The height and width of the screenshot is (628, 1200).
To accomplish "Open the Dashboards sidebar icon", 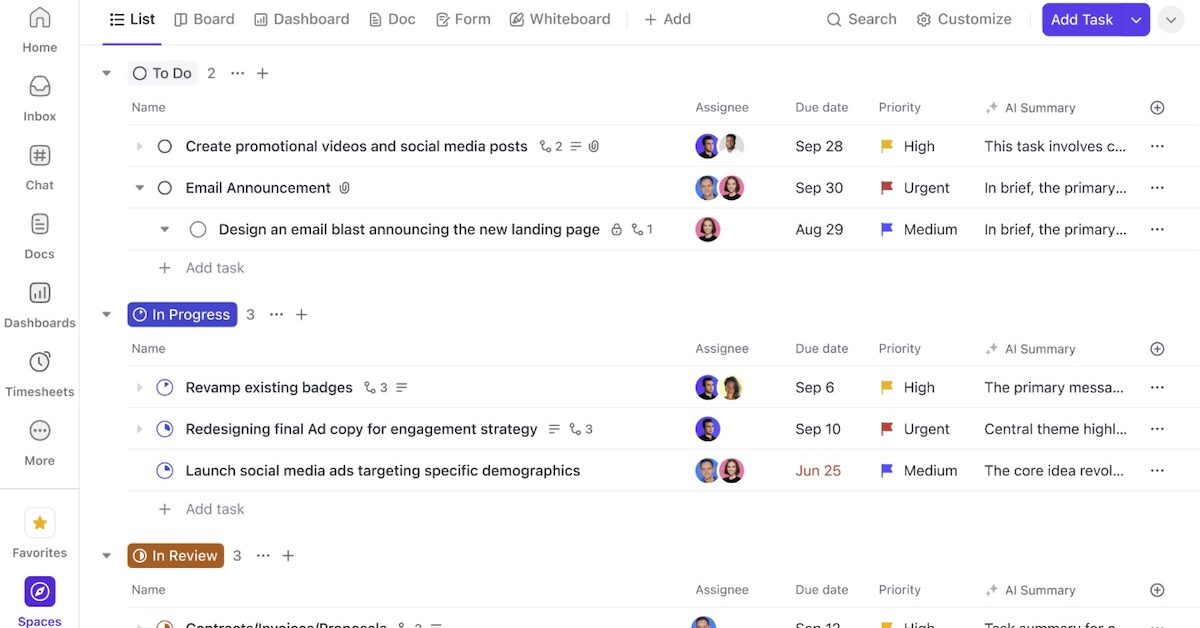I will (39, 293).
